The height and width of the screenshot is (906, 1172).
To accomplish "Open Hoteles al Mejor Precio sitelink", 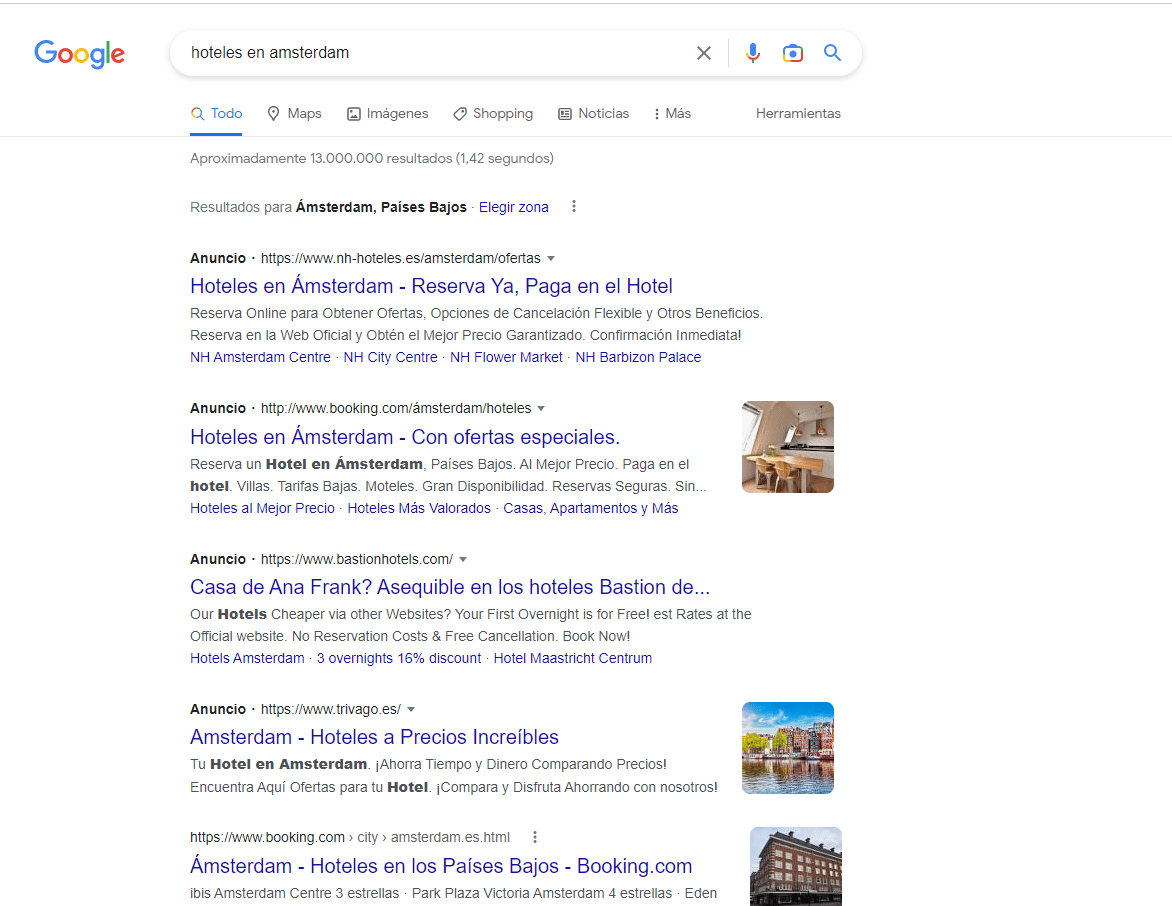I will (262, 508).
